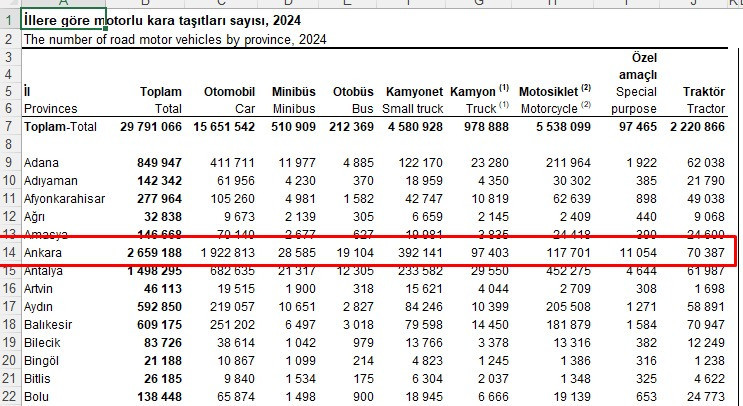
Task: Select the 'Small truck' subheading cell
Action: click(x=412, y=109)
